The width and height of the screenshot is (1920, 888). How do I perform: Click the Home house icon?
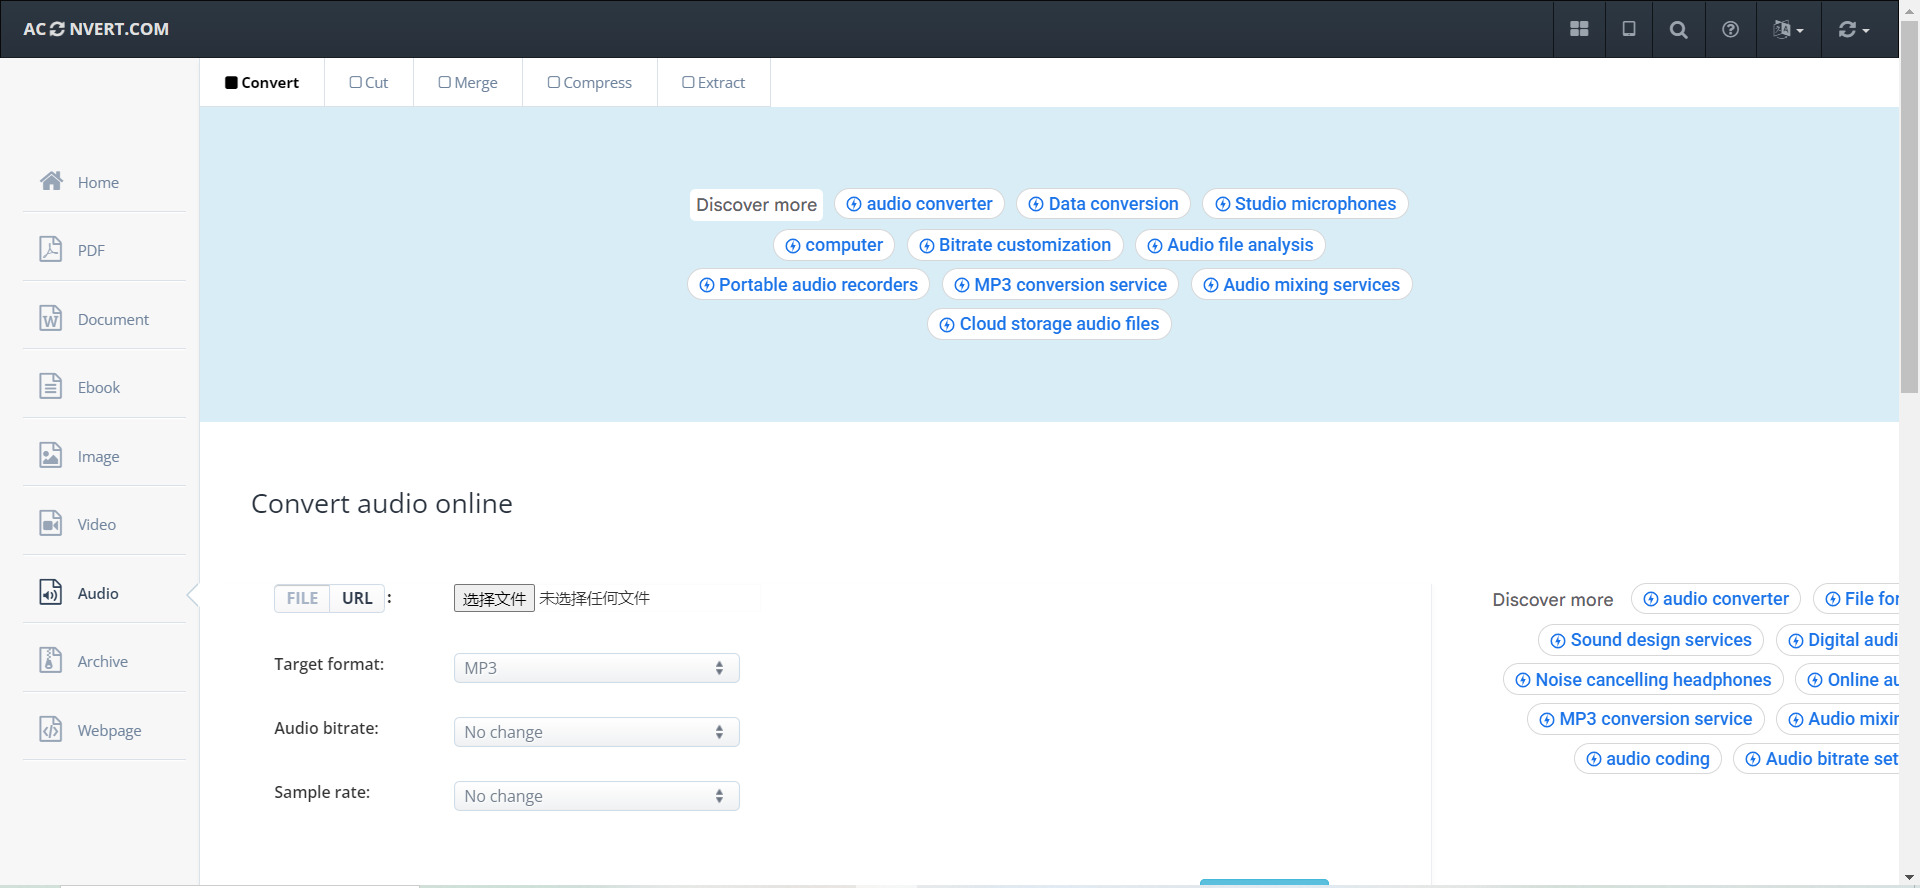[x=51, y=181]
